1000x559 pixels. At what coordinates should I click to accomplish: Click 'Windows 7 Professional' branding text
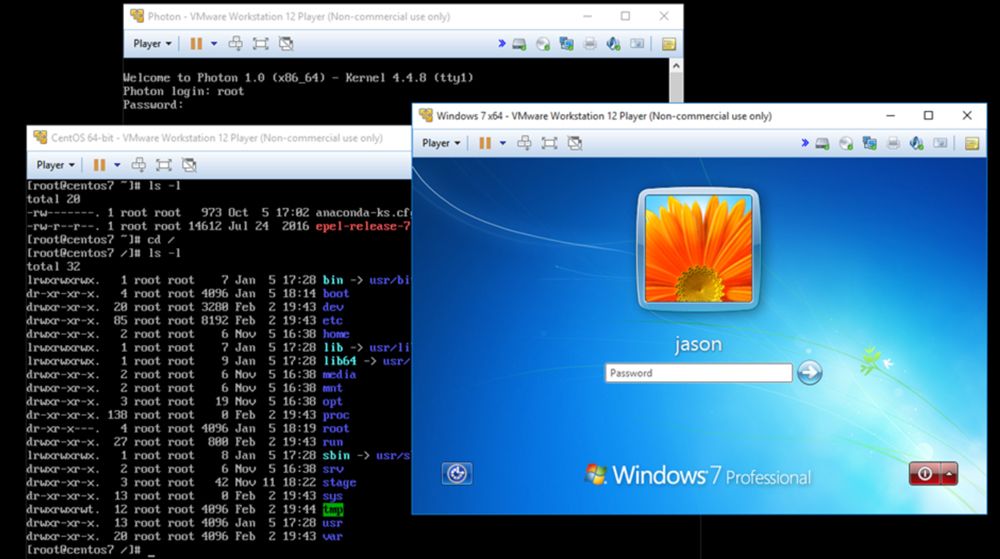(x=711, y=476)
